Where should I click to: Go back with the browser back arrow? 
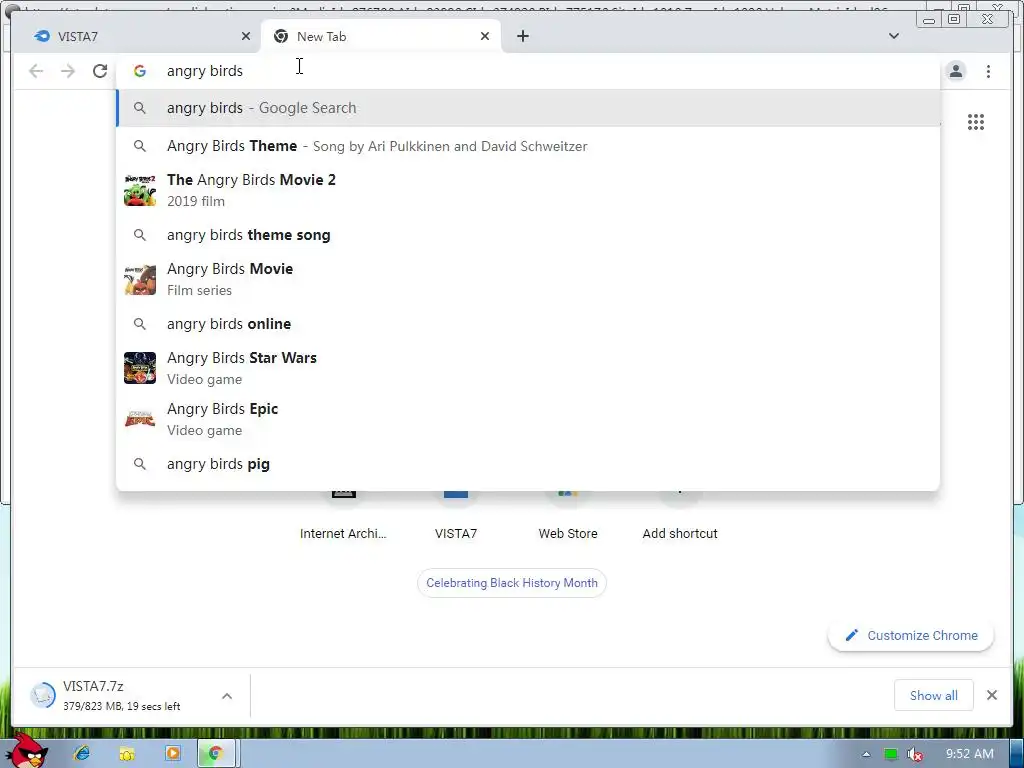click(36, 71)
